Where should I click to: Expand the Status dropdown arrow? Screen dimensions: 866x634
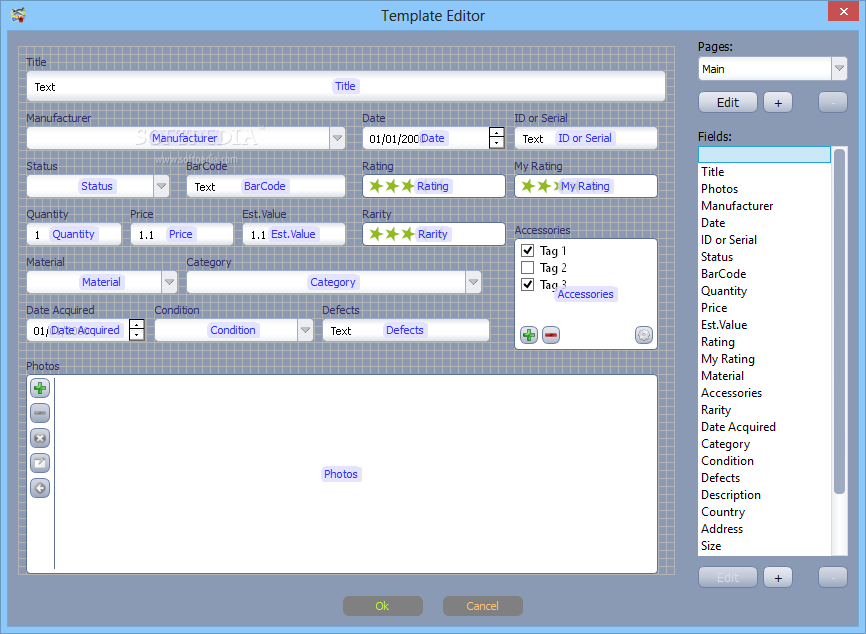(x=161, y=186)
